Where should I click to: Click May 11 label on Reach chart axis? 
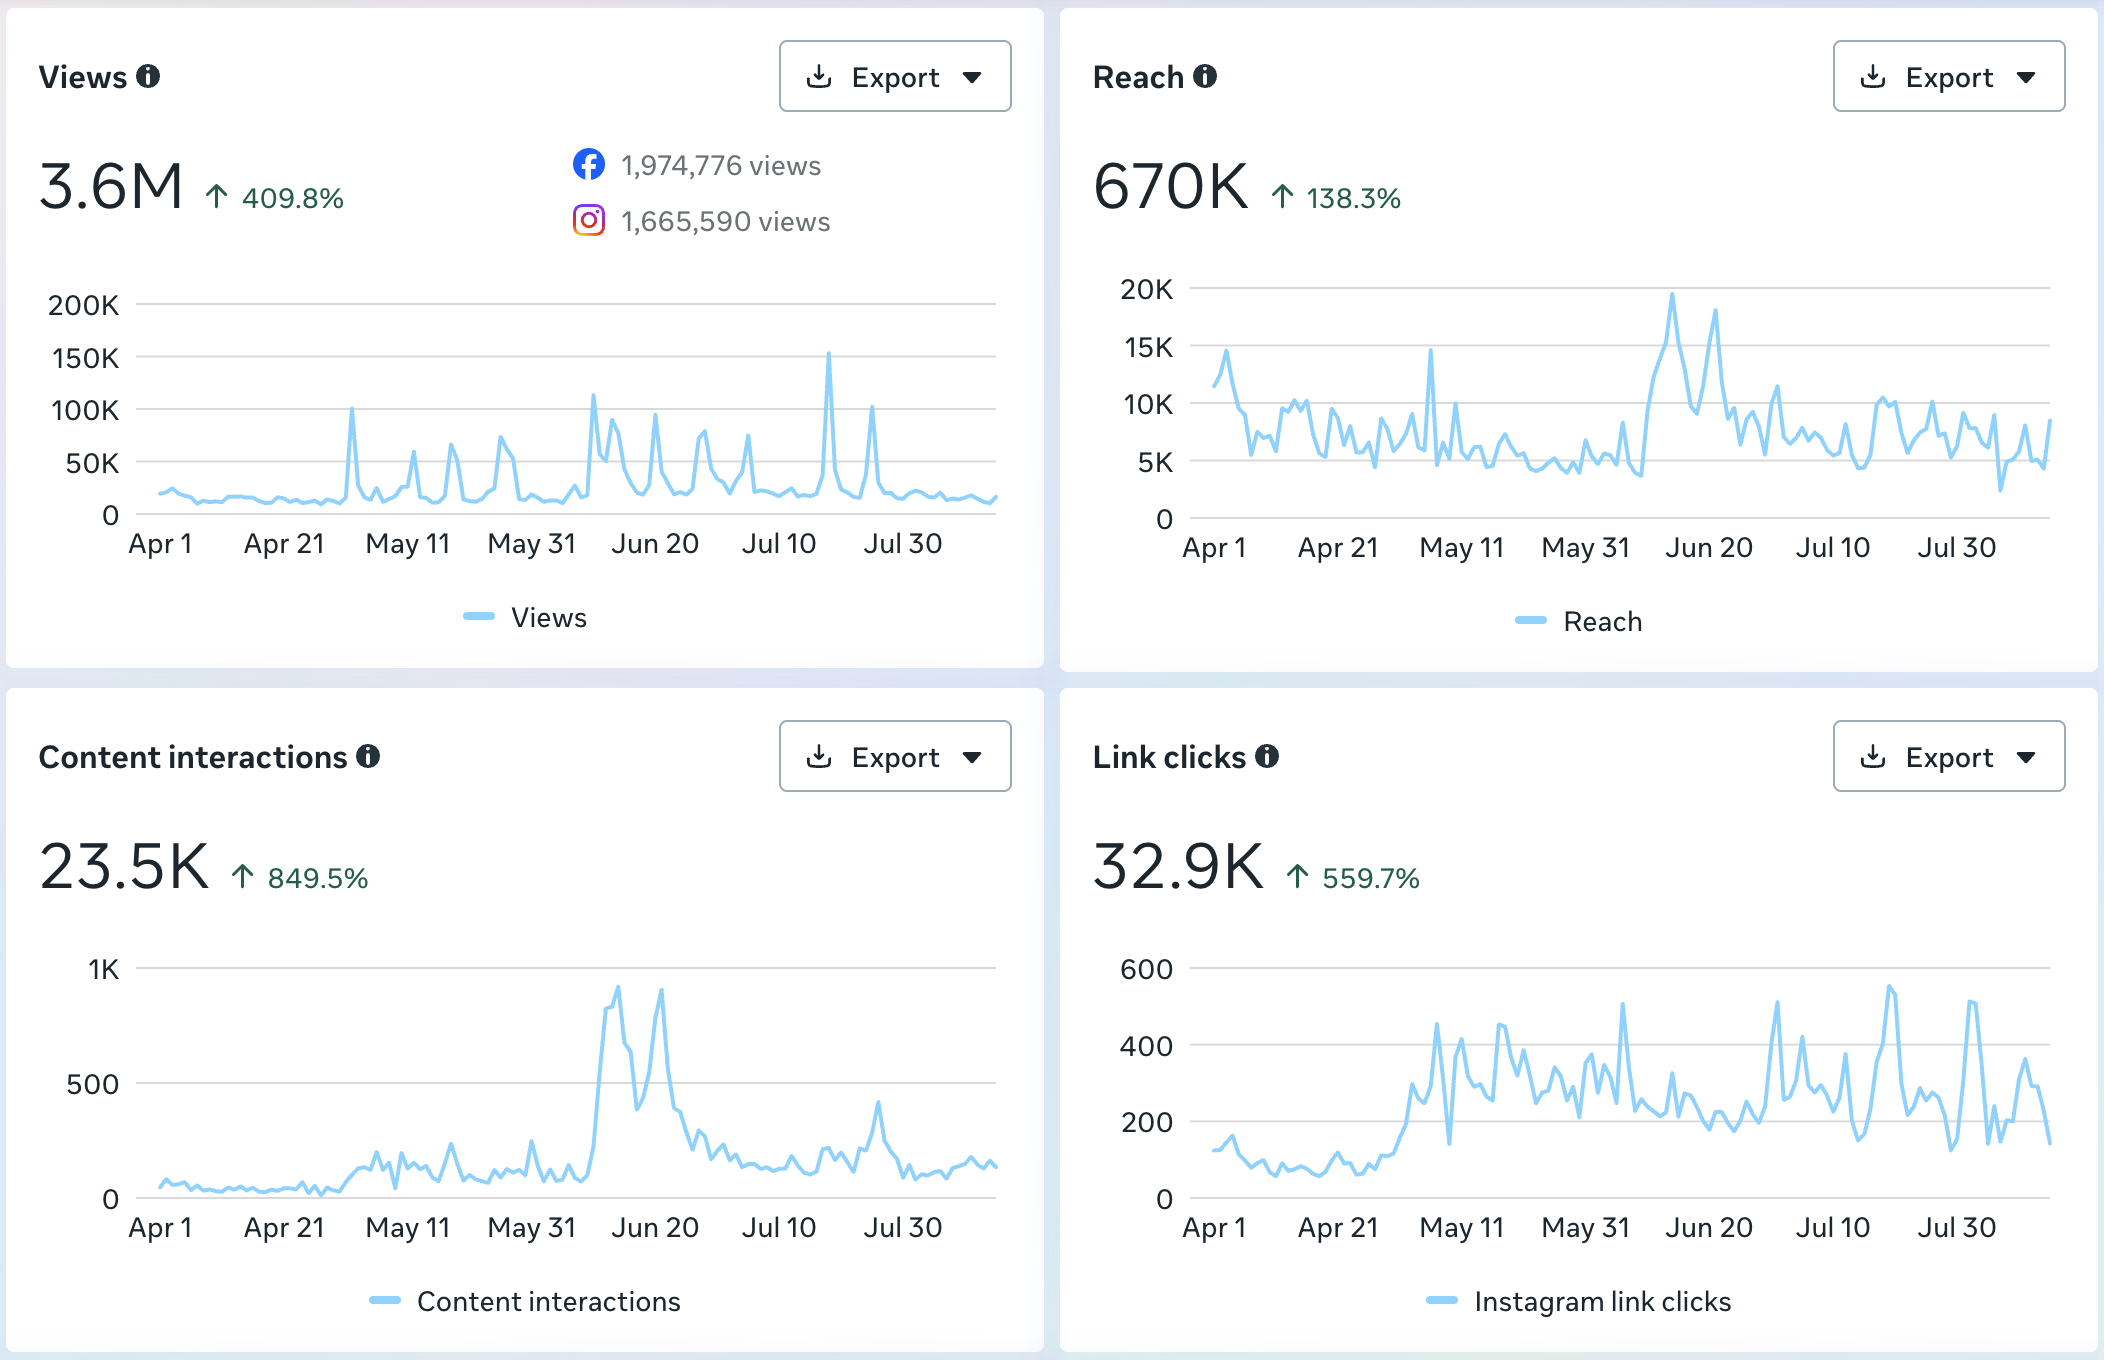[1462, 547]
